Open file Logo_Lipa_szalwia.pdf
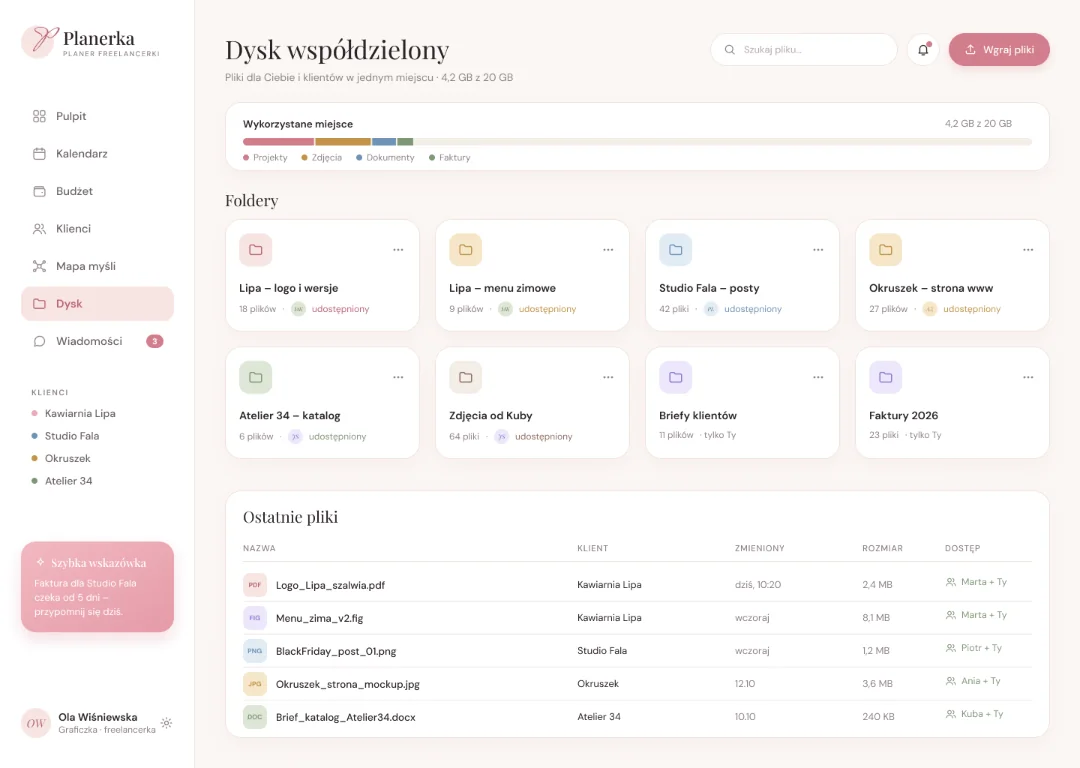The height and width of the screenshot is (768, 1080). [x=331, y=585]
